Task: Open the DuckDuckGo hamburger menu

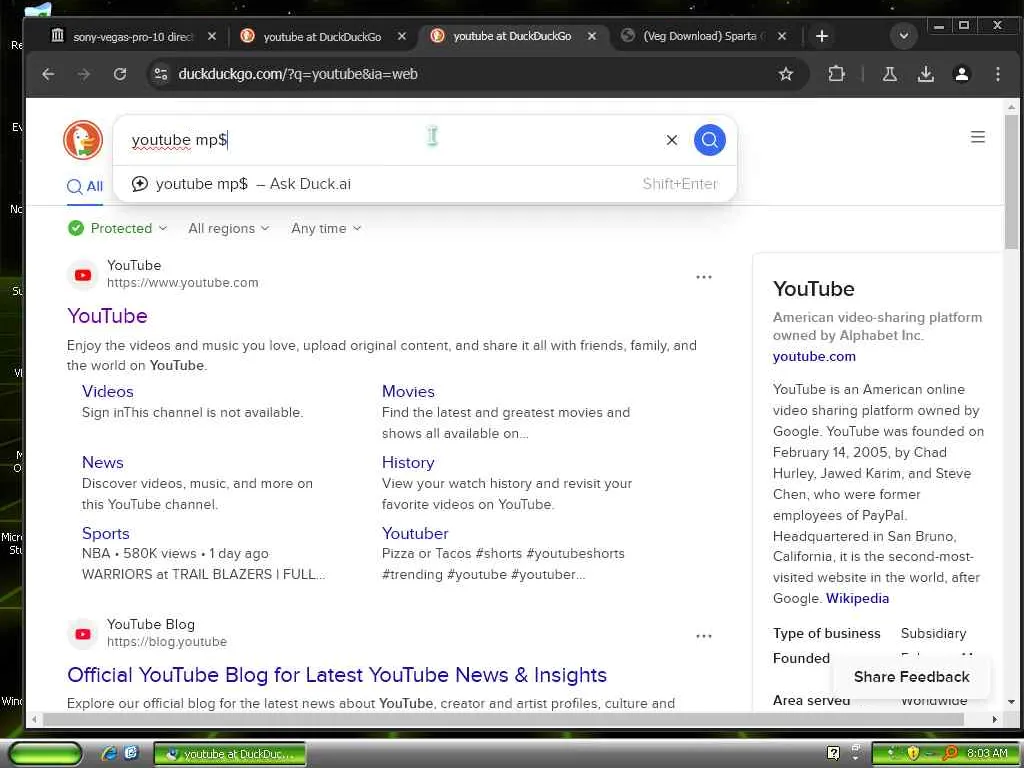Action: click(978, 137)
